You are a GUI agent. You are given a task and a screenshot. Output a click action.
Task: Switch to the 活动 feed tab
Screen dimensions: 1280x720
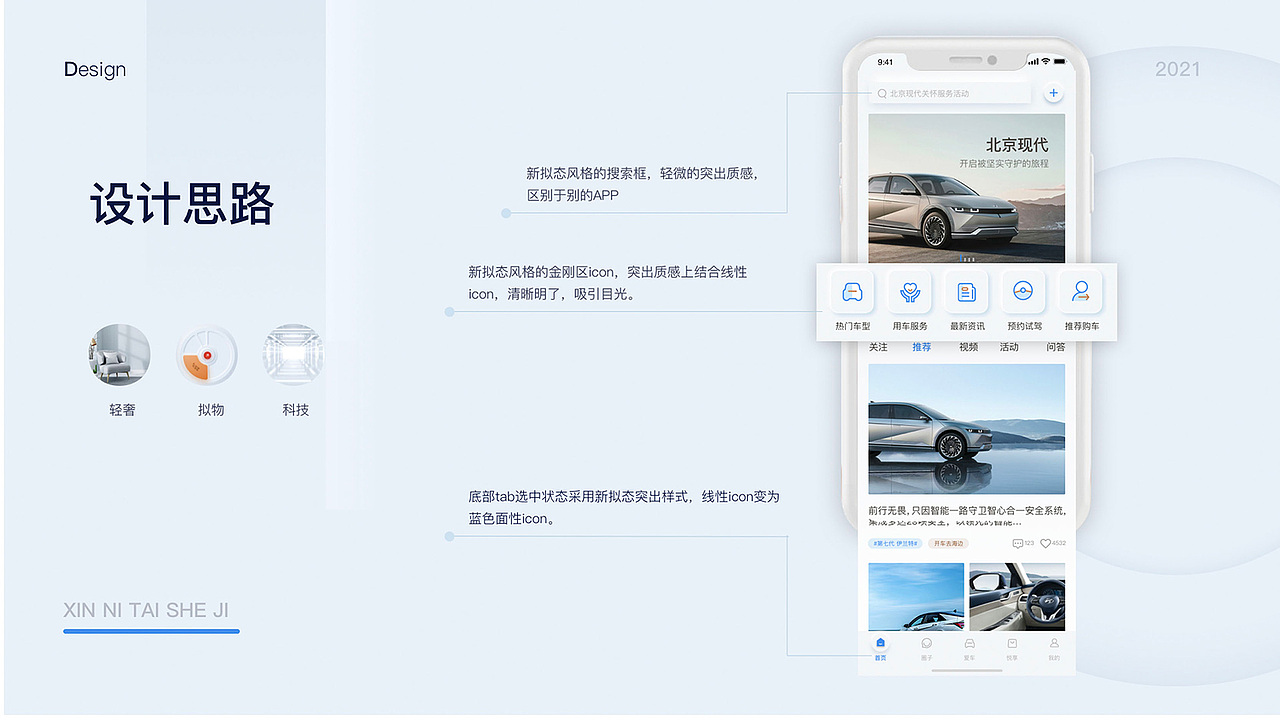tap(1009, 347)
